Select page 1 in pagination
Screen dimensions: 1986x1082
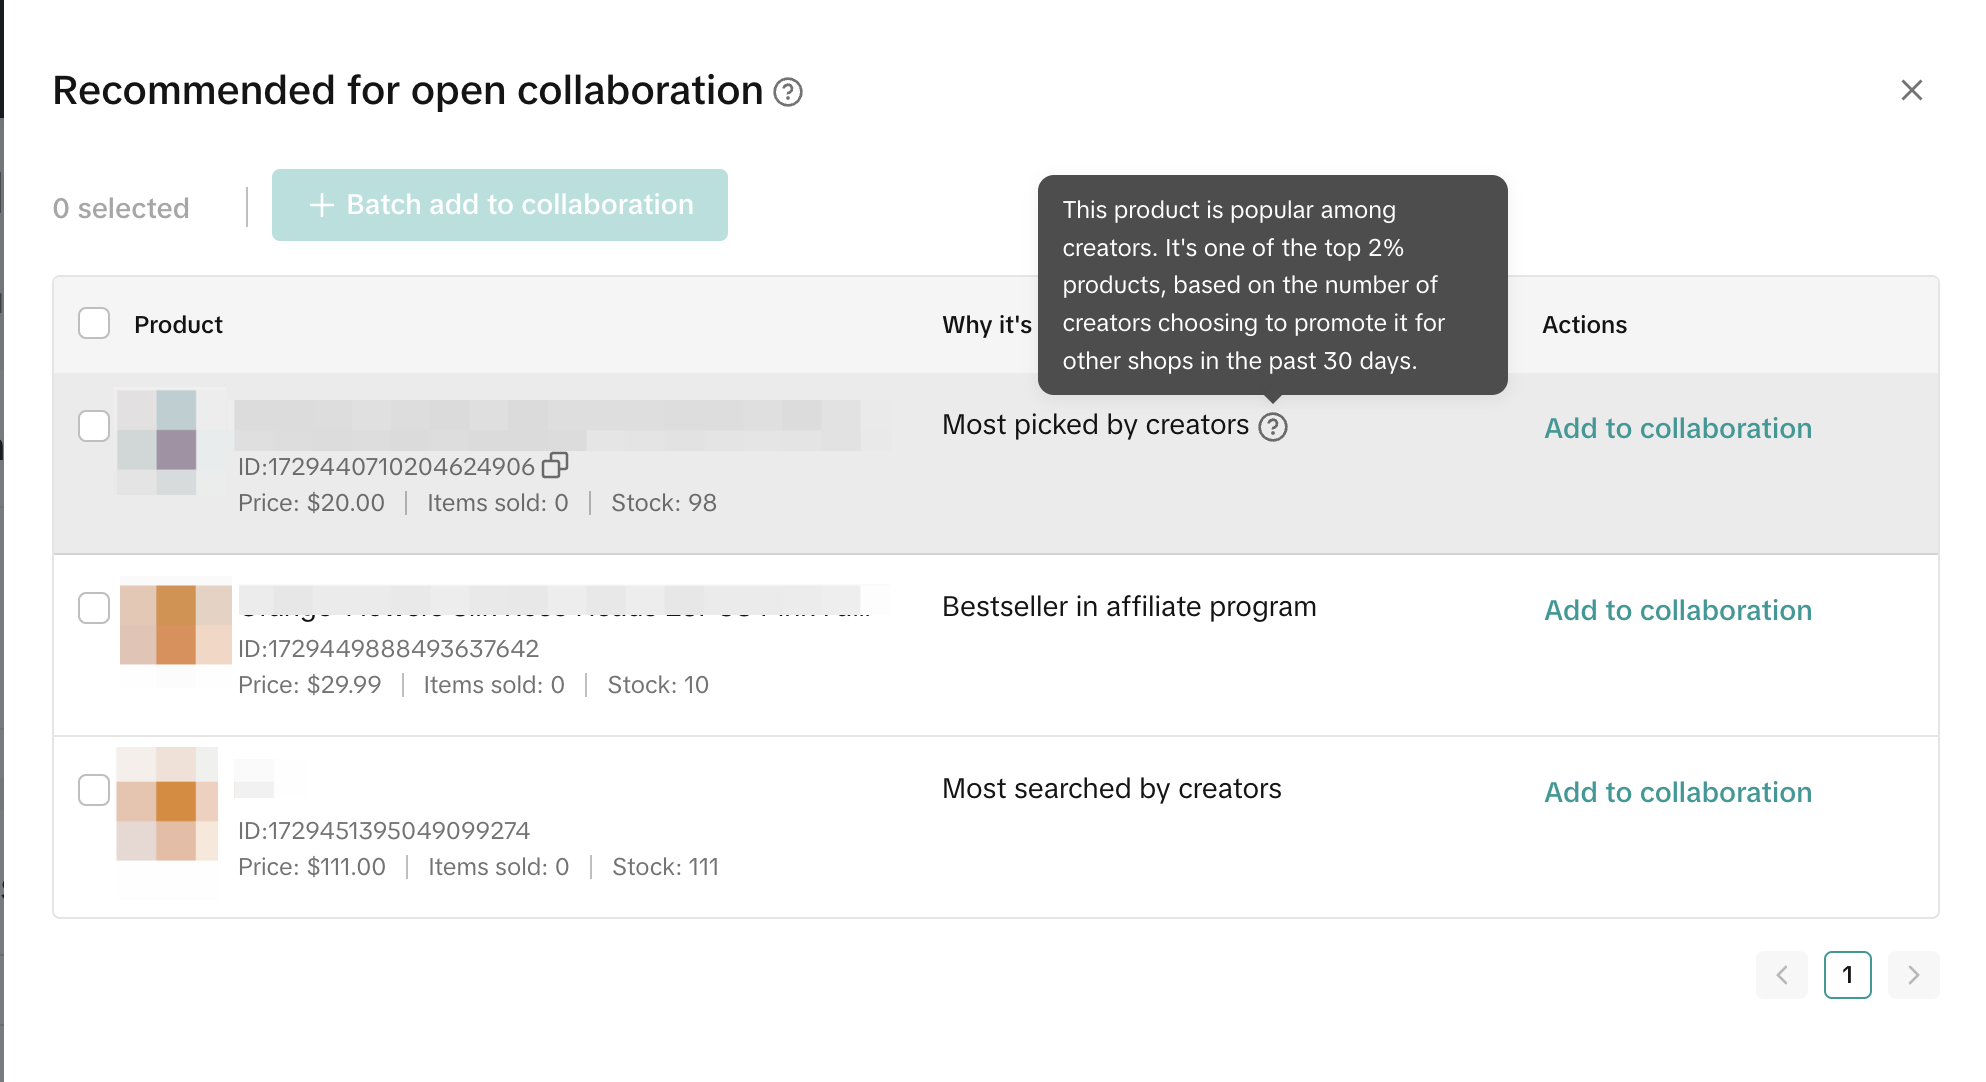click(1847, 975)
